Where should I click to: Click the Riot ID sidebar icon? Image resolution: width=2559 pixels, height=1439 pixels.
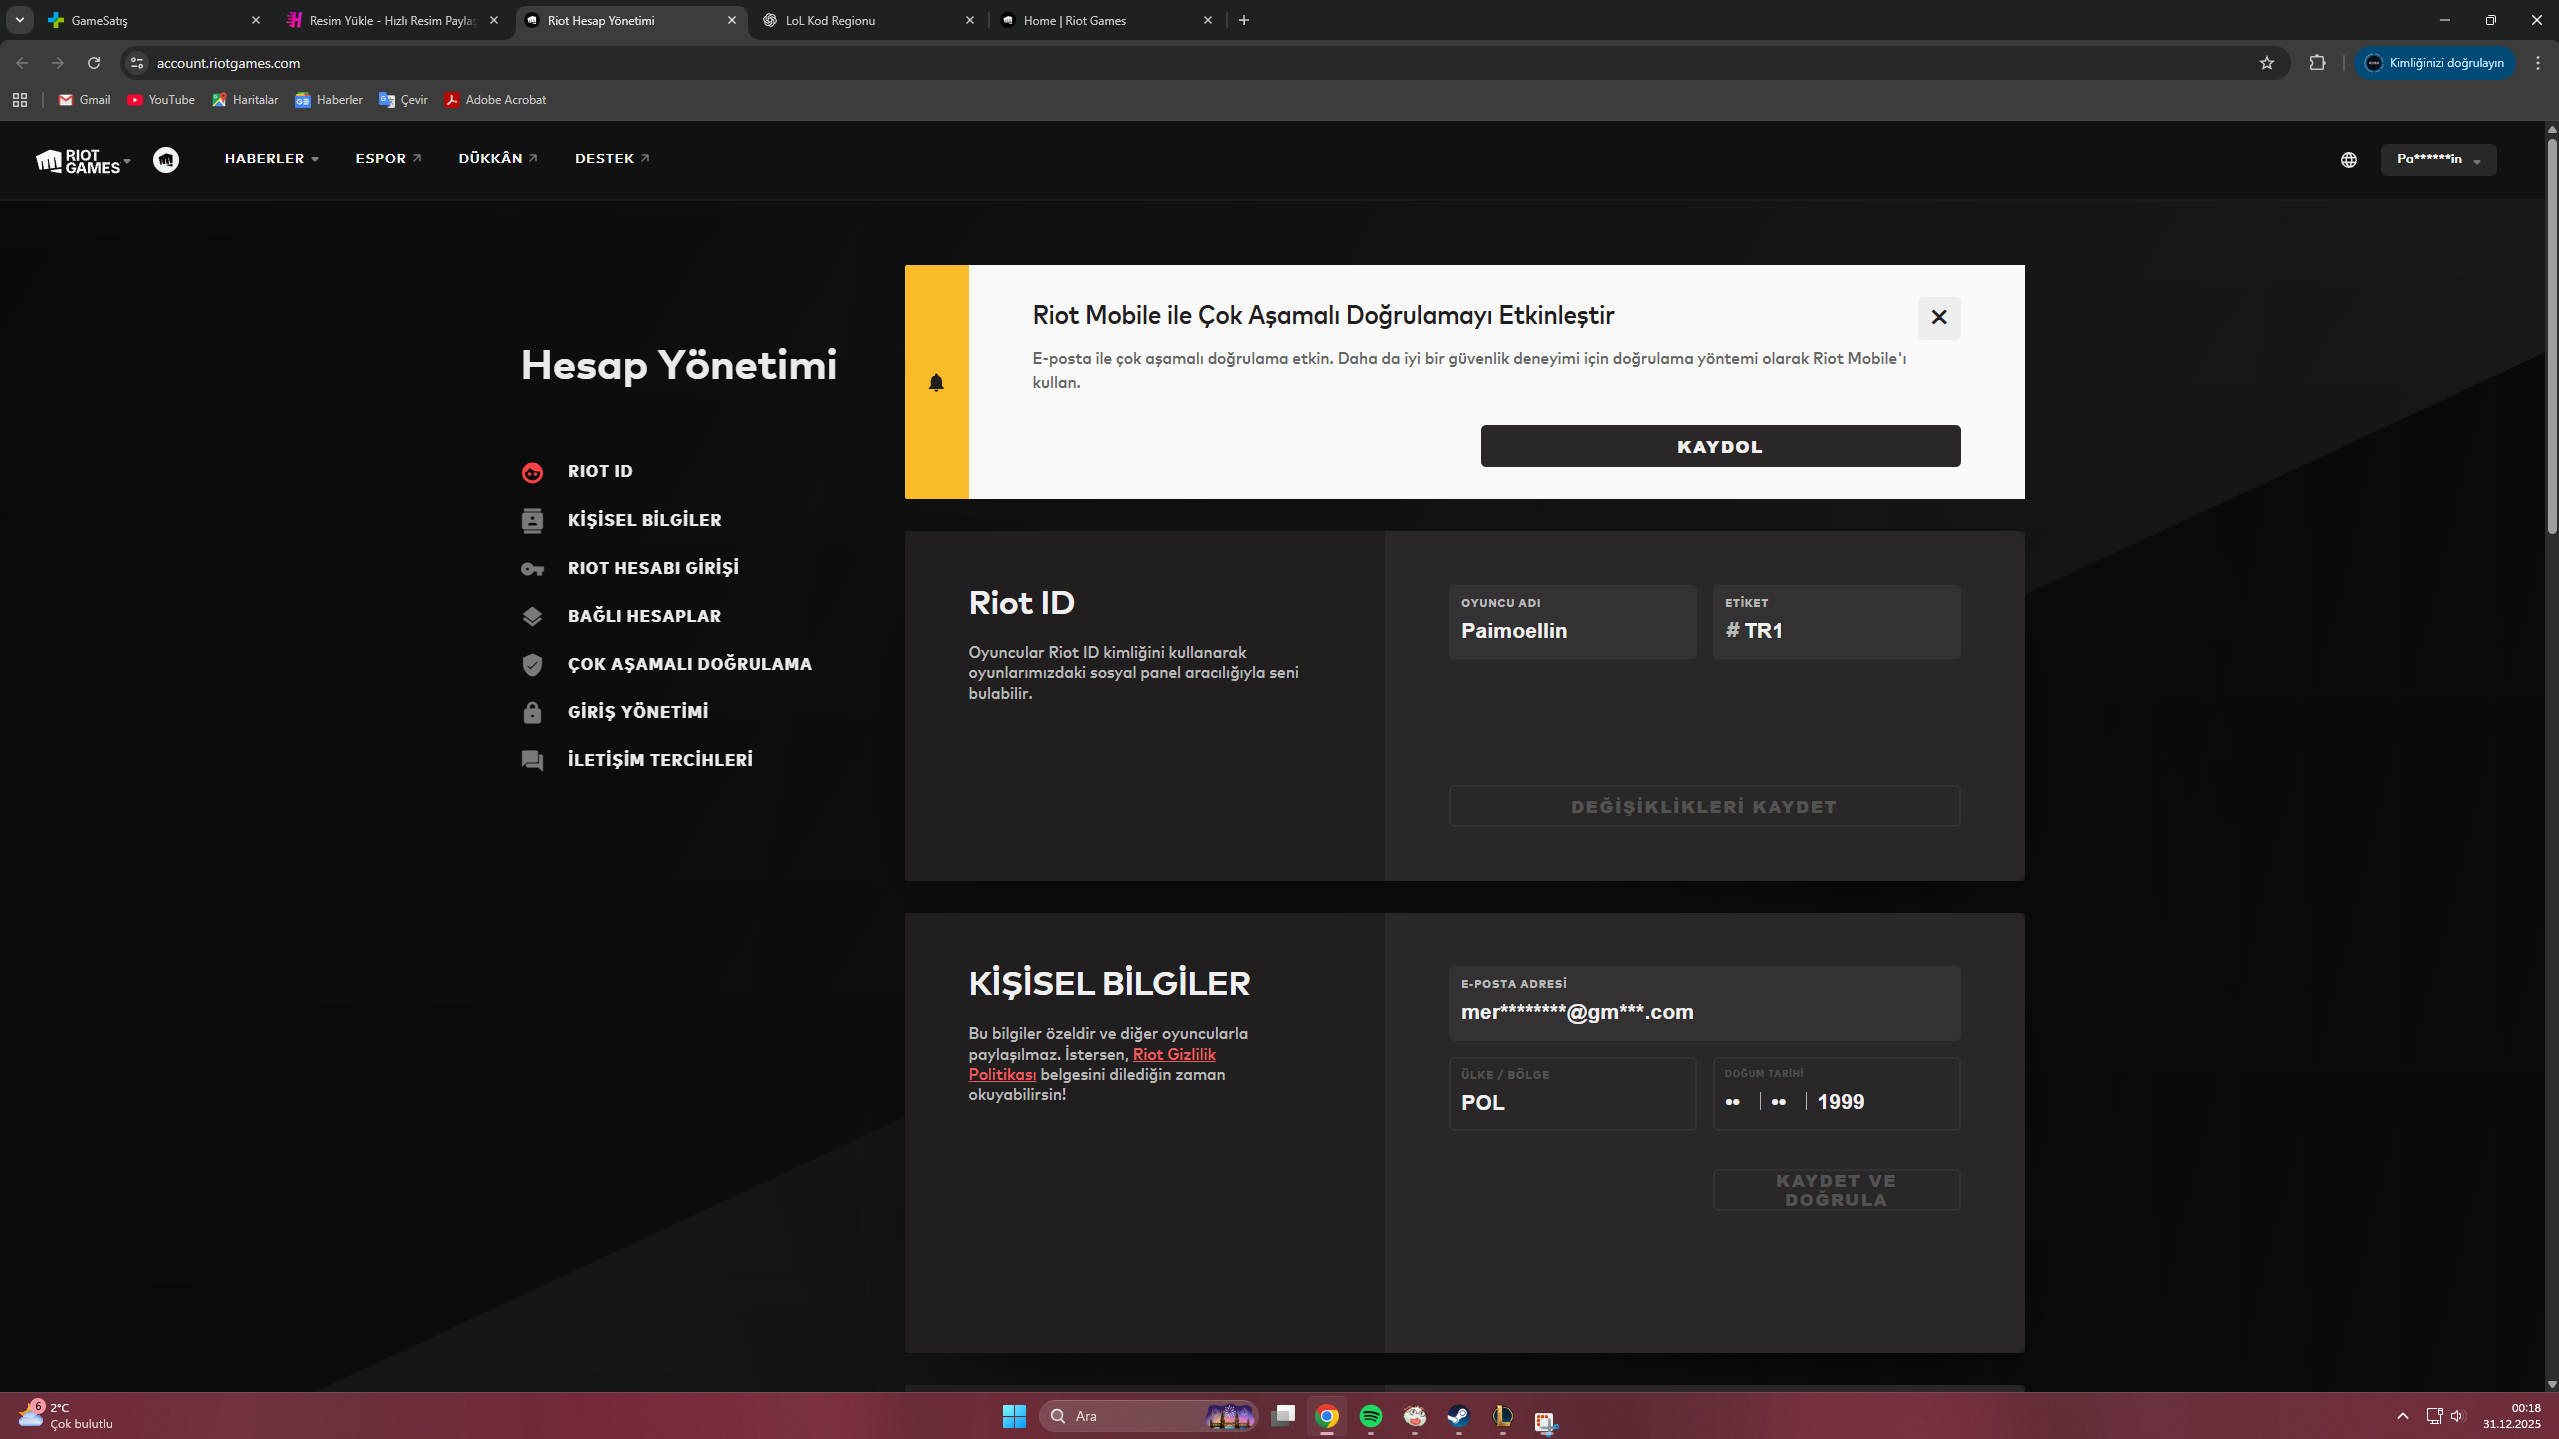[x=532, y=472]
